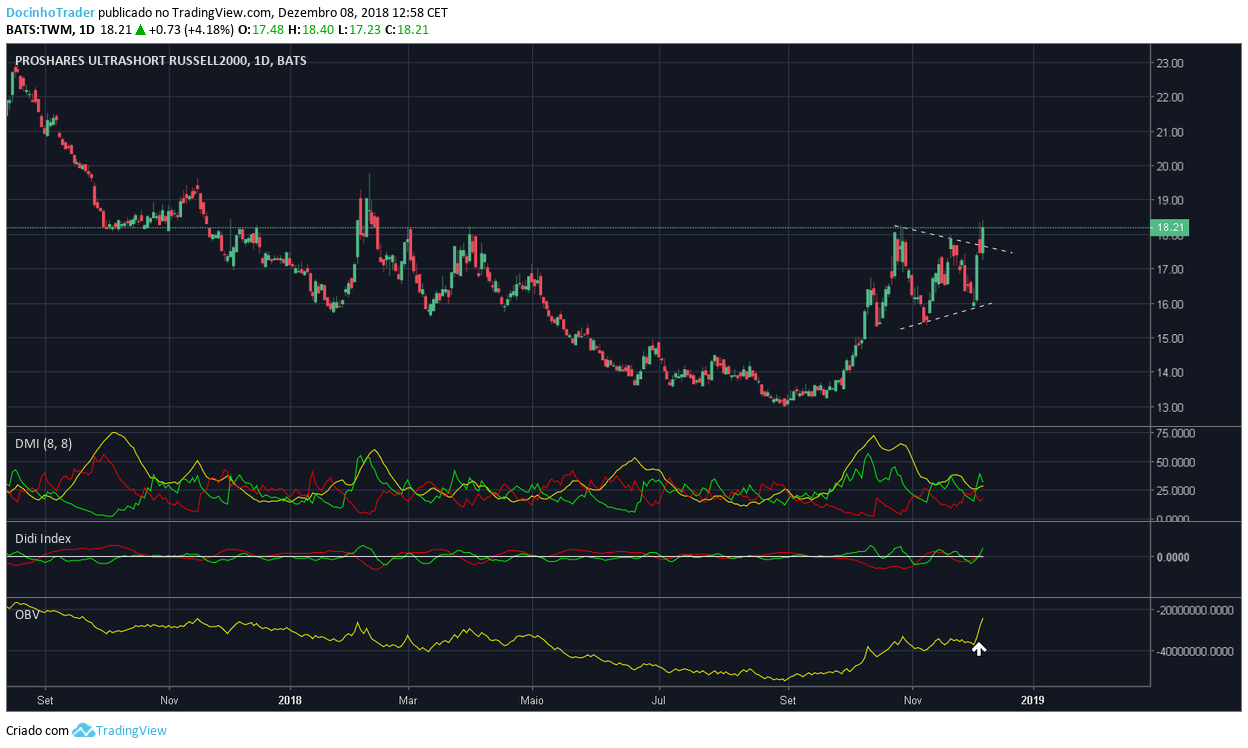Click the 21.00 price axis label
The image size is (1248, 748).
[1170, 132]
